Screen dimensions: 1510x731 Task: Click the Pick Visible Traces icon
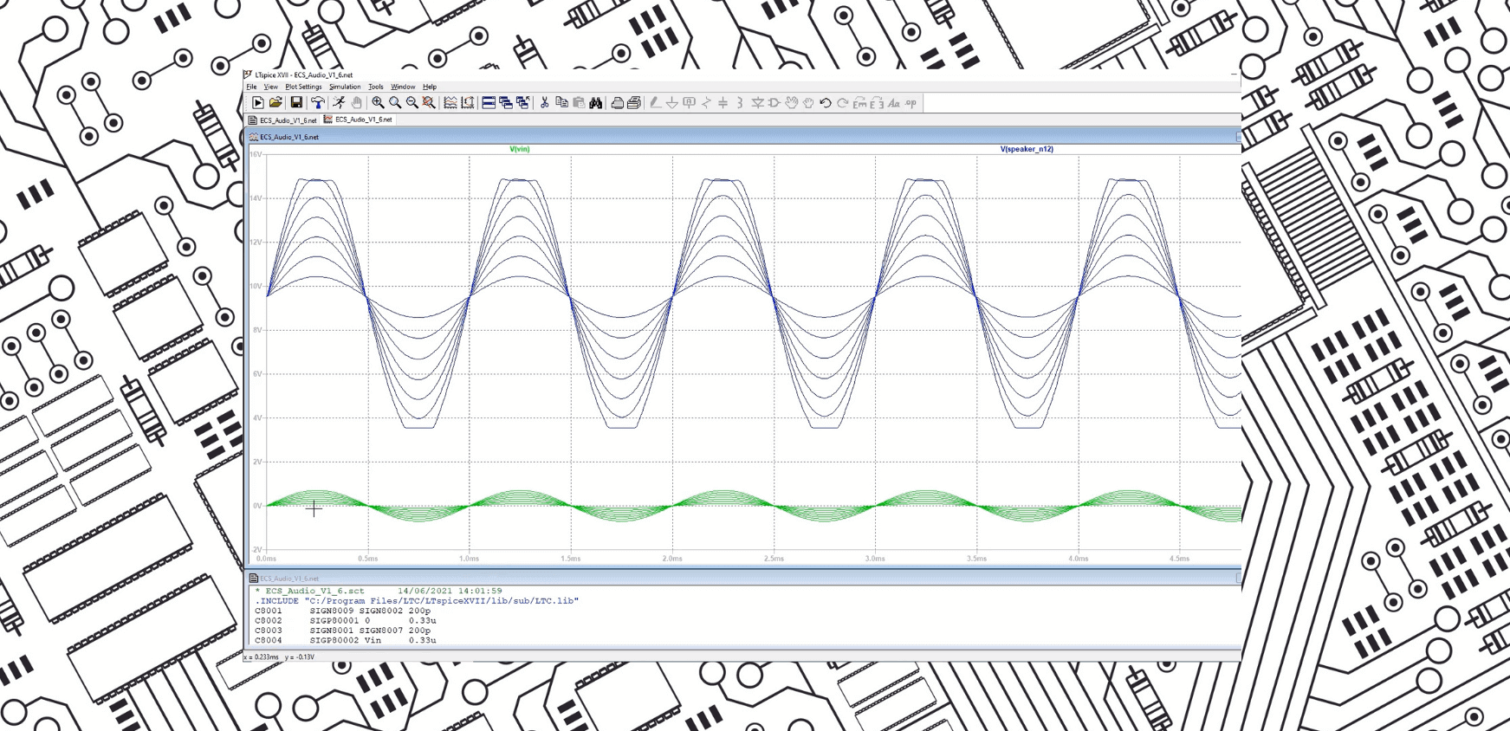tap(467, 102)
